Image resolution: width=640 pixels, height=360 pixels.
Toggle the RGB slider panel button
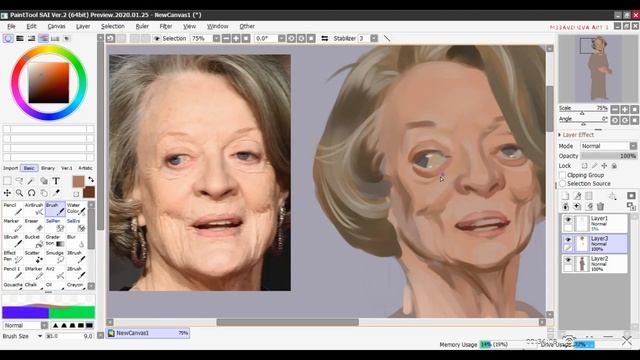(x=20, y=38)
